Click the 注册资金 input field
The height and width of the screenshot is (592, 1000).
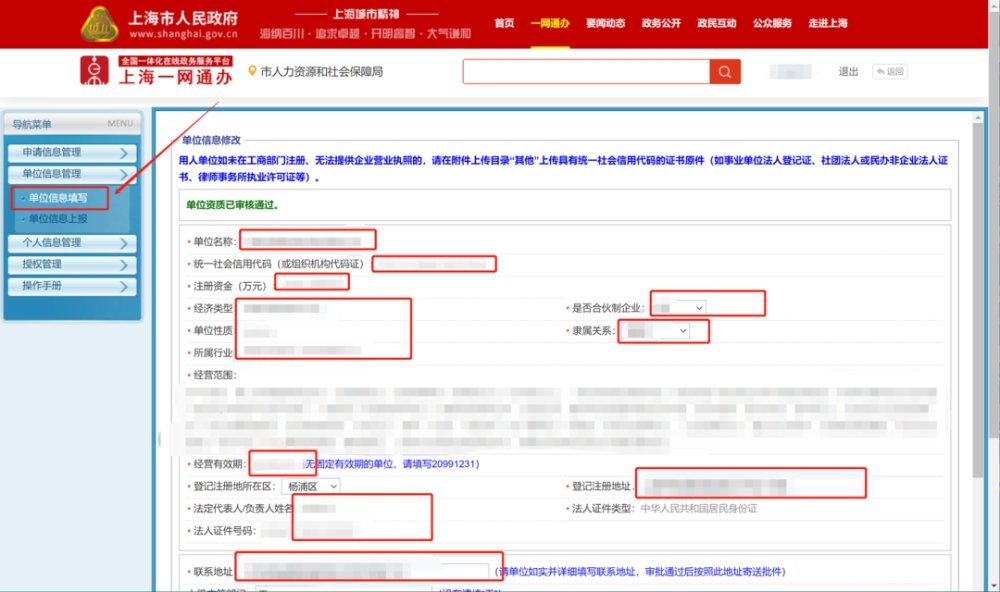[x=312, y=283]
